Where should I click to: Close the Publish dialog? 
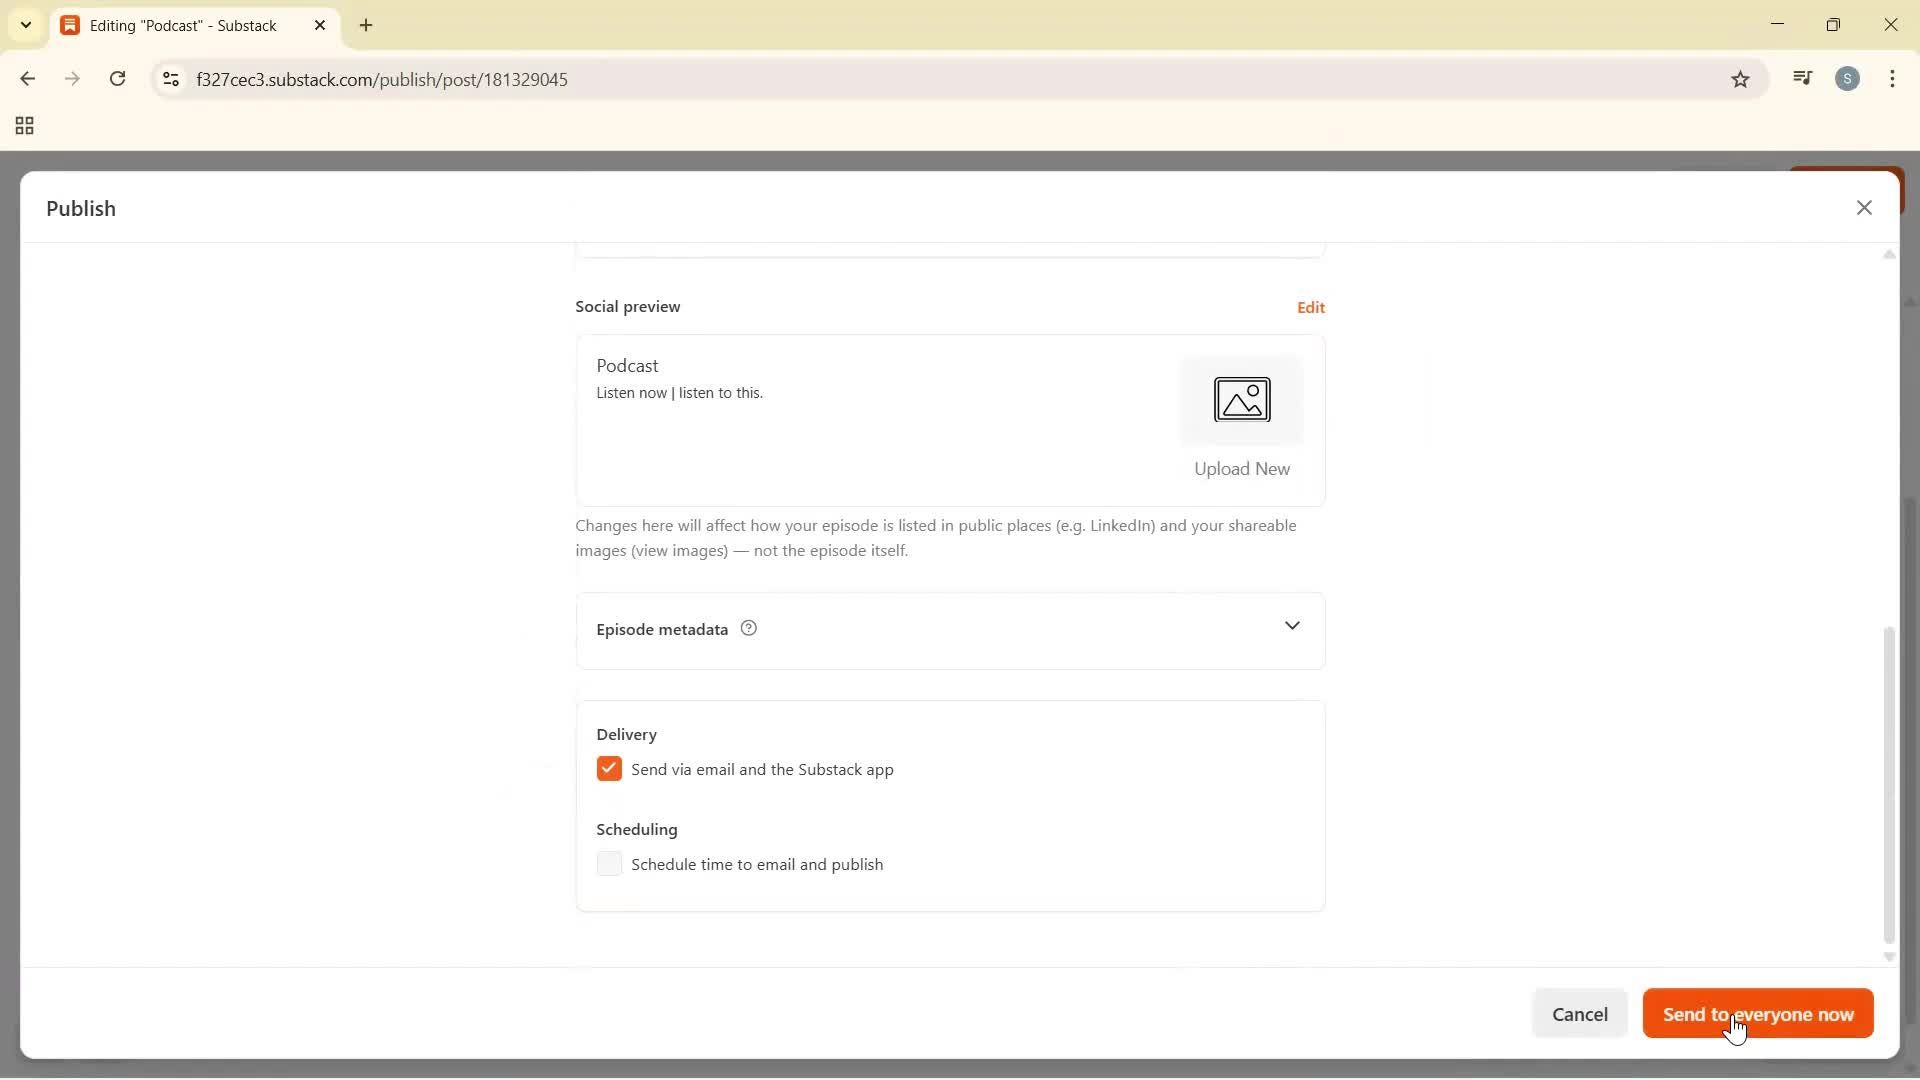tap(1864, 207)
